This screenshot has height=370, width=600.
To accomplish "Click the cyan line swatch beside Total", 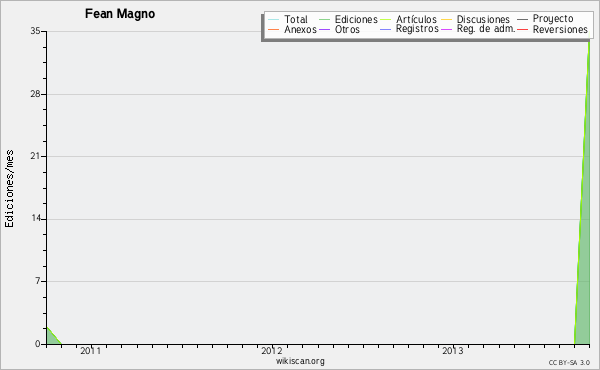I will pyautogui.click(x=274, y=20).
